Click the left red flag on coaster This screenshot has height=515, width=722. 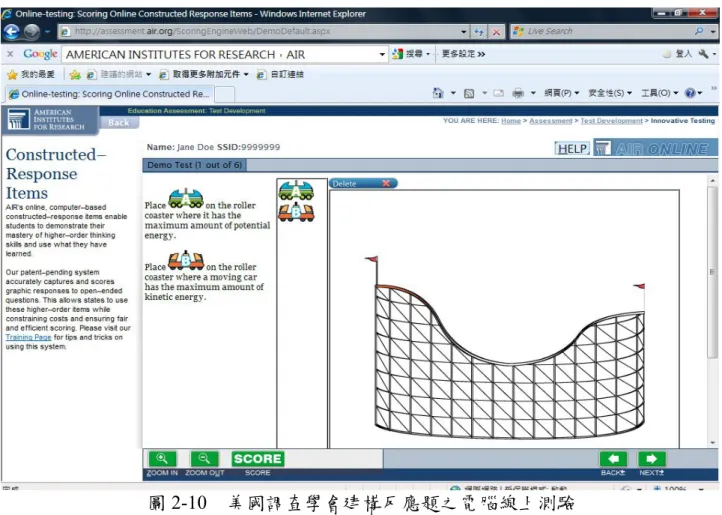[x=371, y=259]
